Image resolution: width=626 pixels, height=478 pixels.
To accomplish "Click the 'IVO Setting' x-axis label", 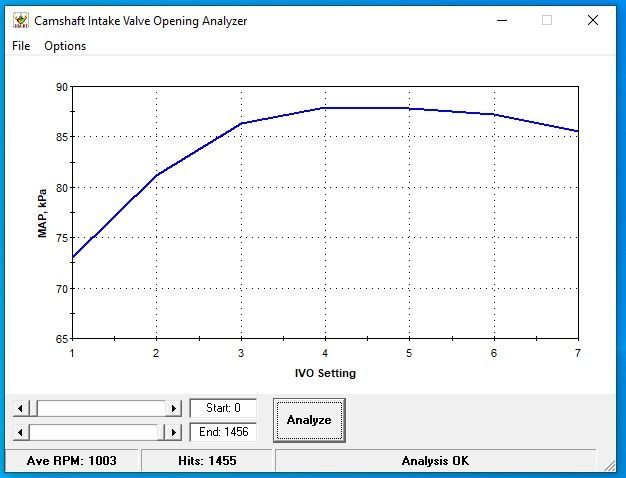I will click(x=325, y=373).
